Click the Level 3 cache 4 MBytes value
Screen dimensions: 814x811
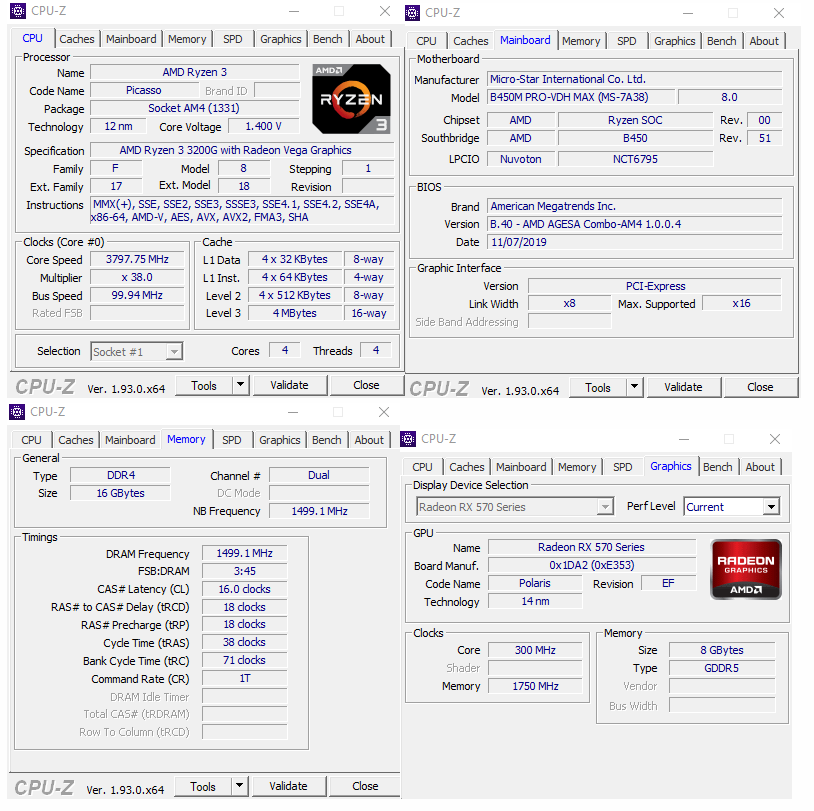tap(295, 313)
